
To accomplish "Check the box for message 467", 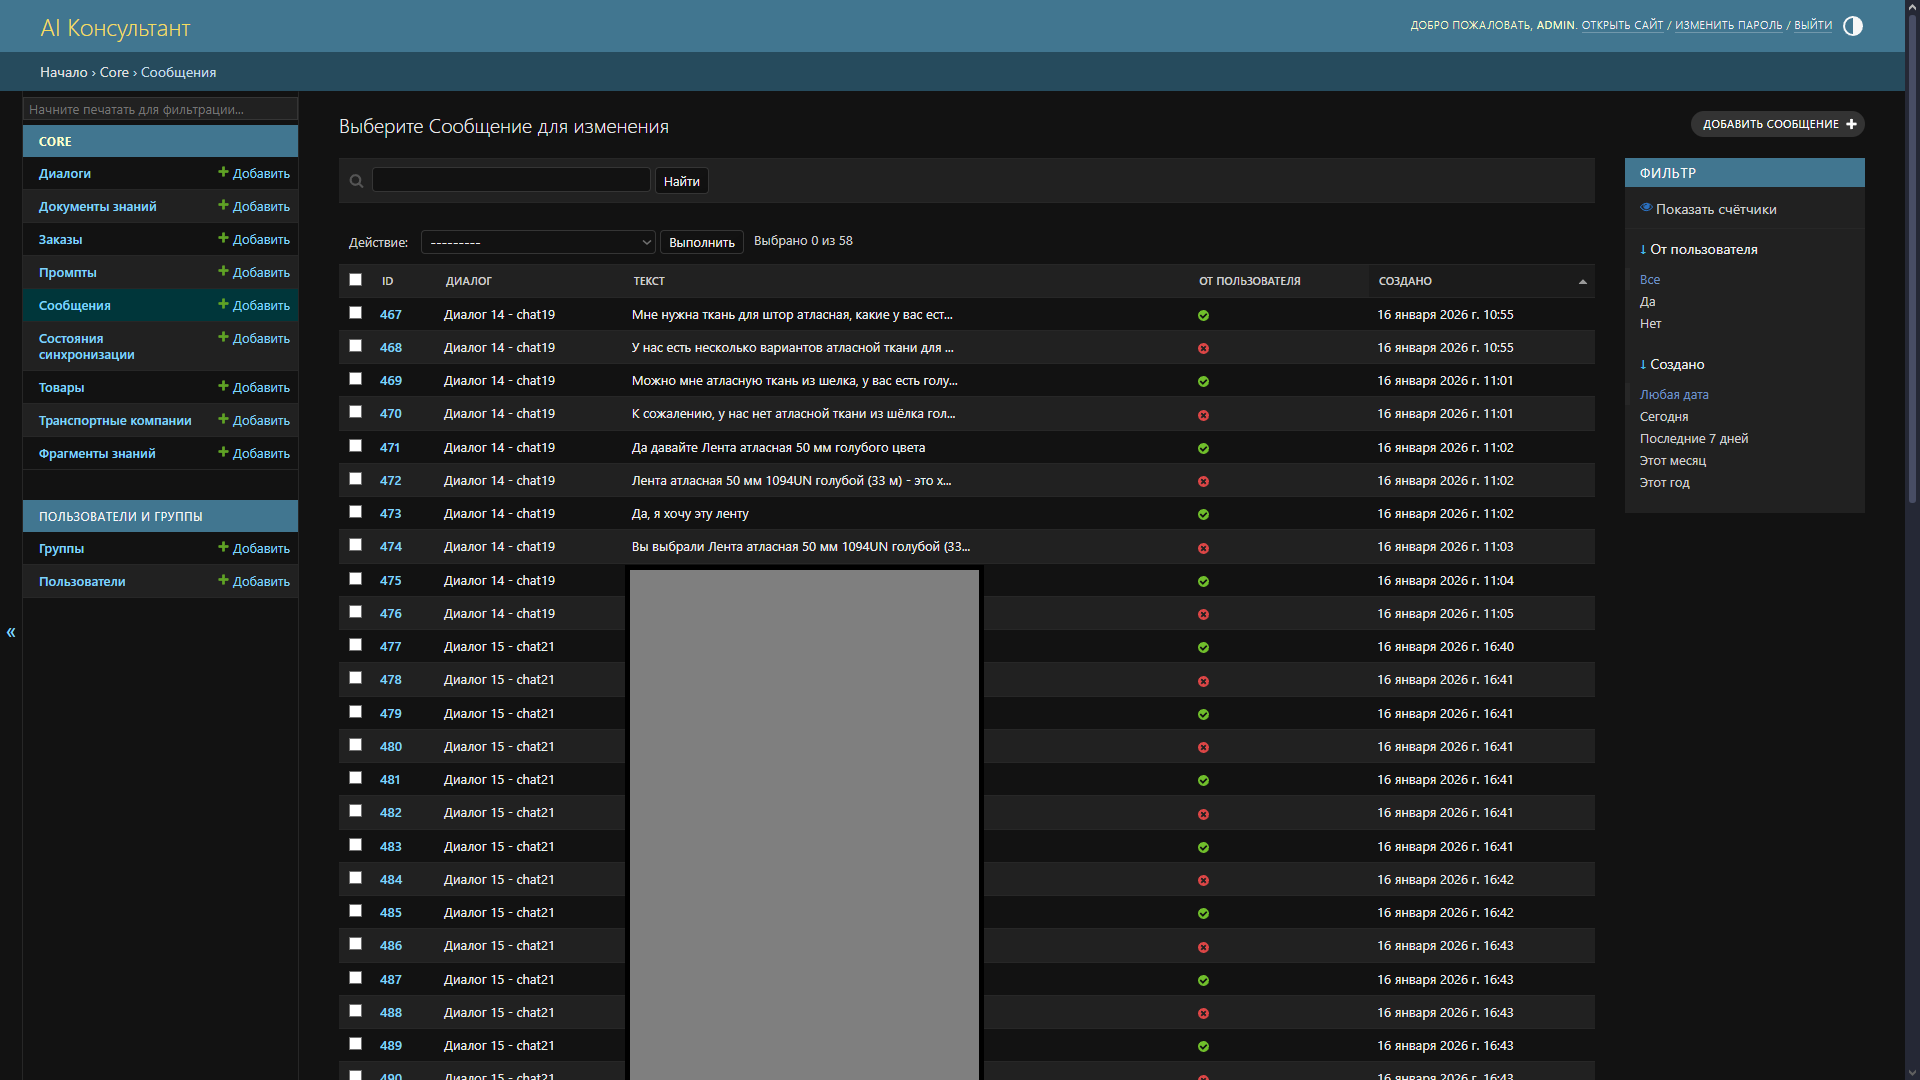I will point(355,313).
